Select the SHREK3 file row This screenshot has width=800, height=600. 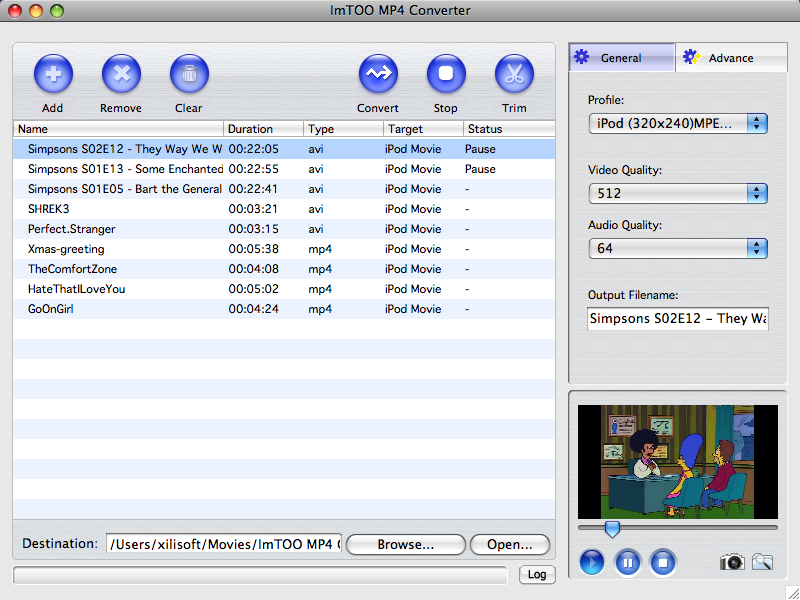click(x=284, y=209)
